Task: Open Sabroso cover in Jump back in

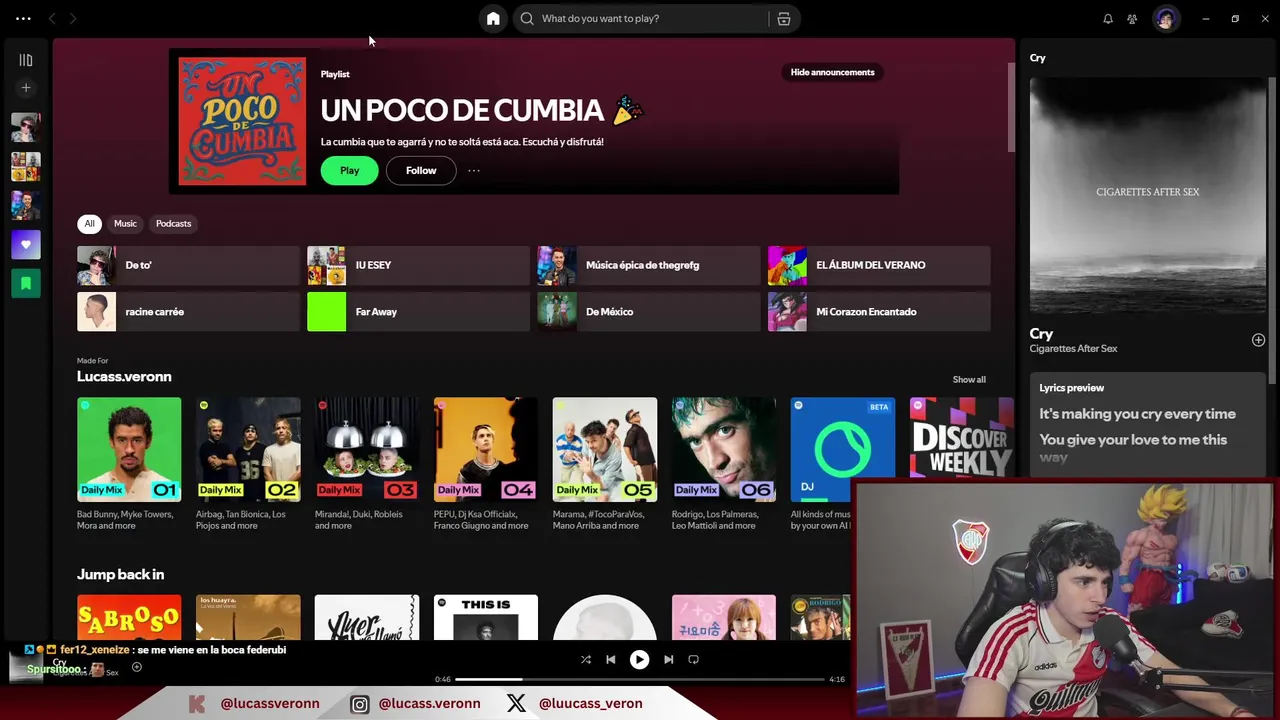Action: click(129, 617)
